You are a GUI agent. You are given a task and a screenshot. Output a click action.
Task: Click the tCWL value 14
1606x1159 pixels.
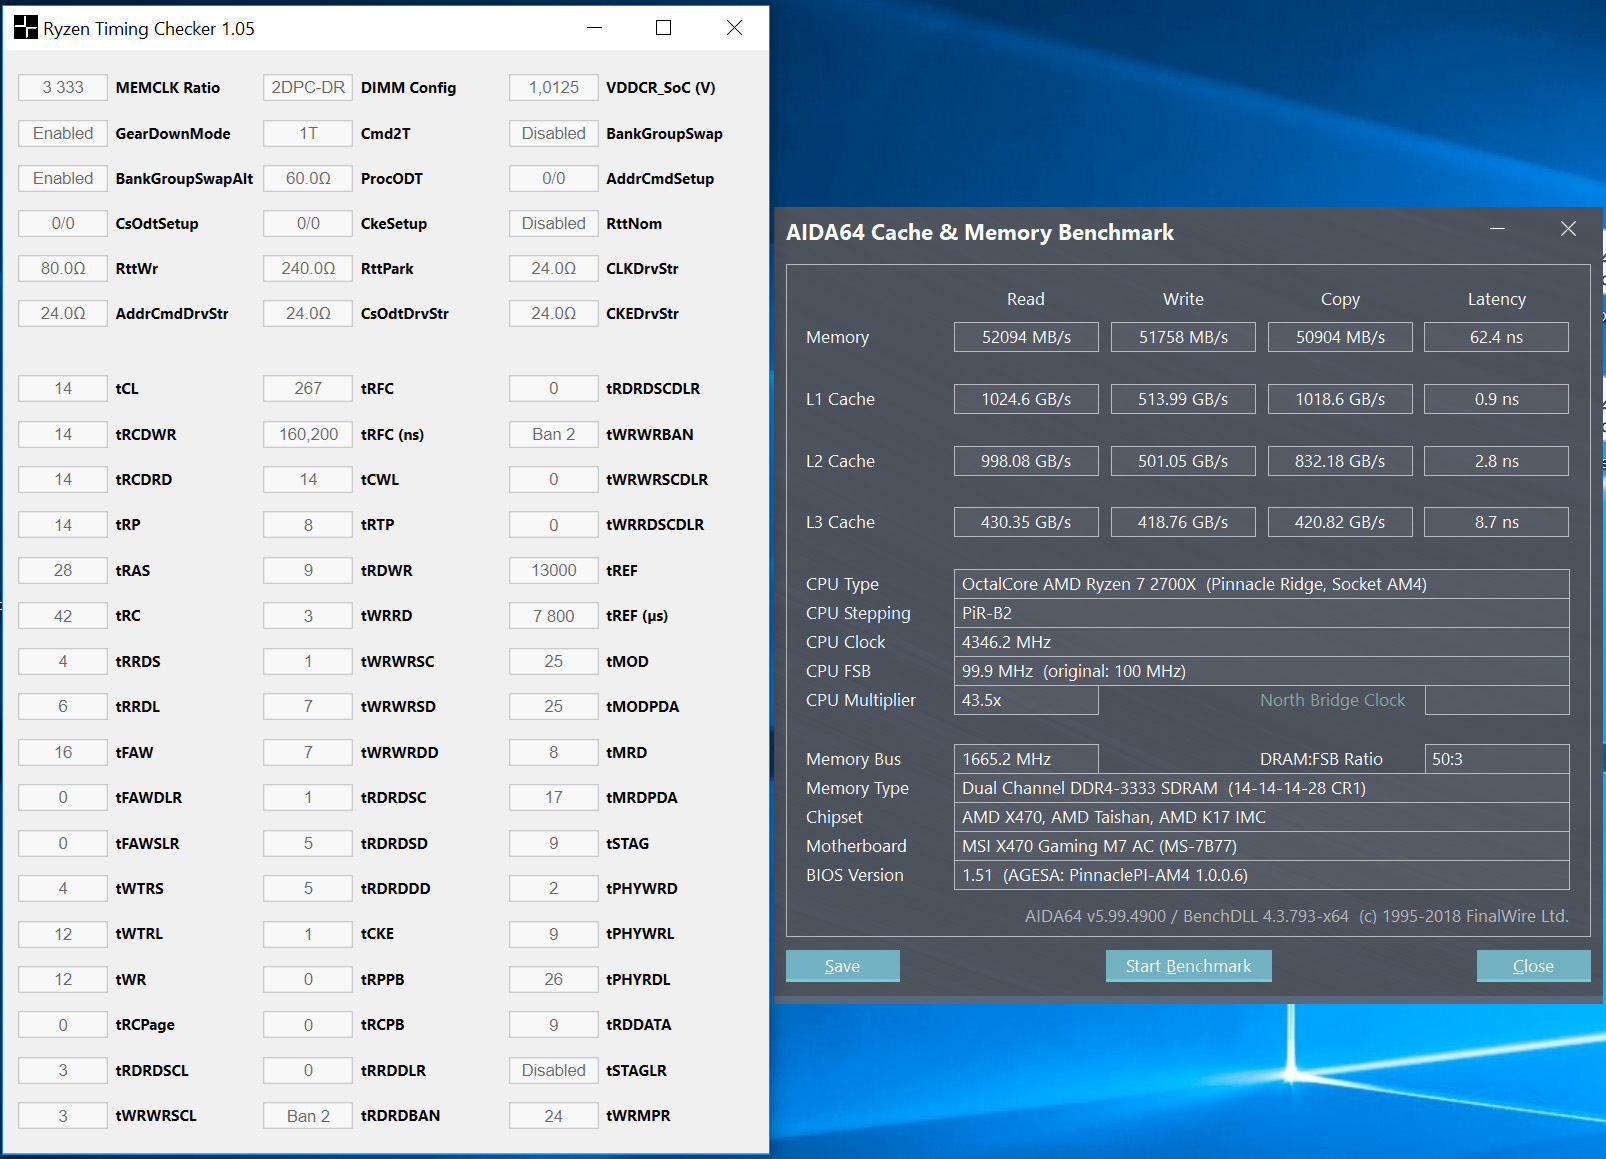(x=308, y=480)
